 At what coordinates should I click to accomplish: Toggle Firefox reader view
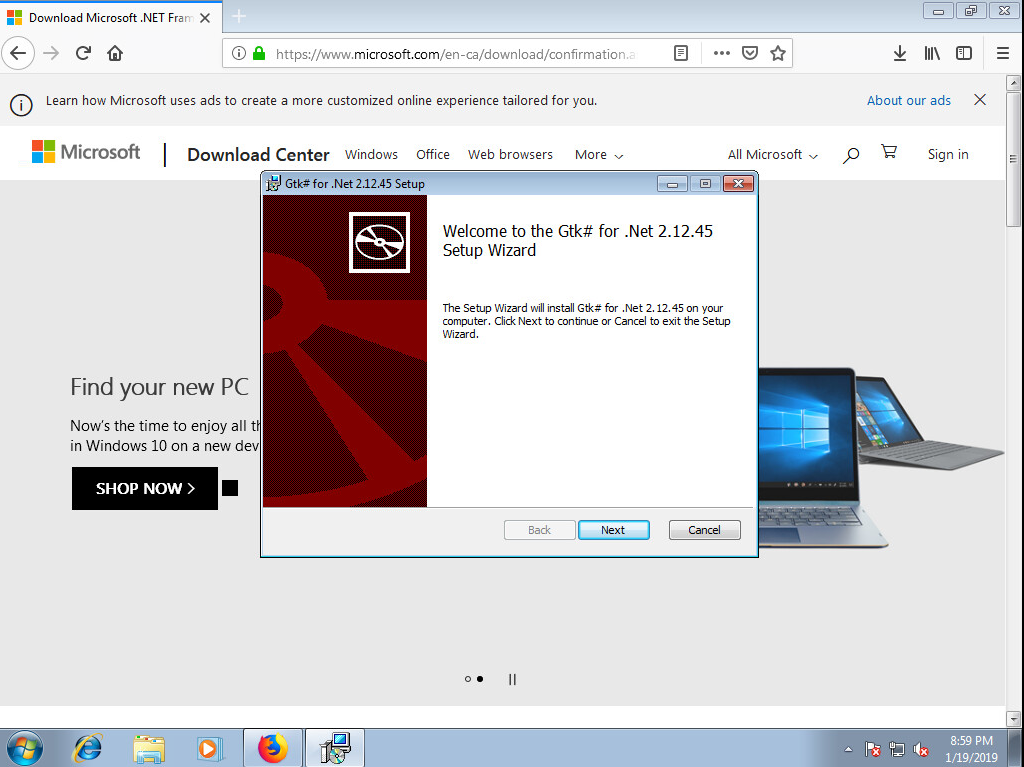[680, 54]
